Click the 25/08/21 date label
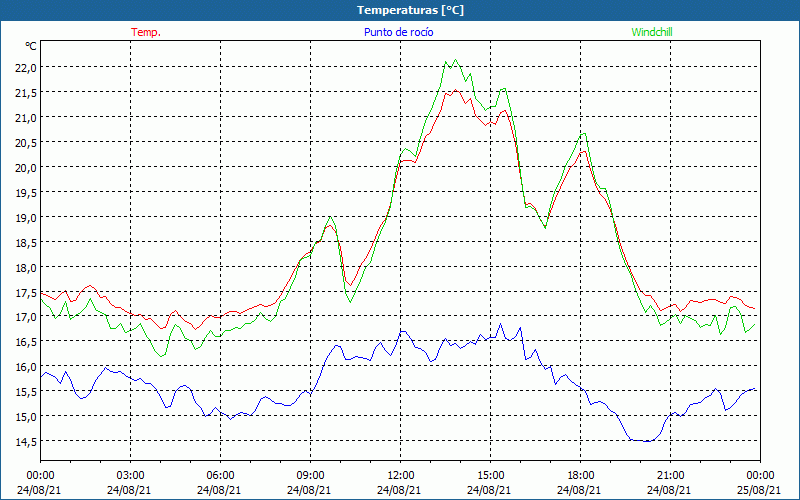The height and width of the screenshot is (500, 800). (x=760, y=490)
